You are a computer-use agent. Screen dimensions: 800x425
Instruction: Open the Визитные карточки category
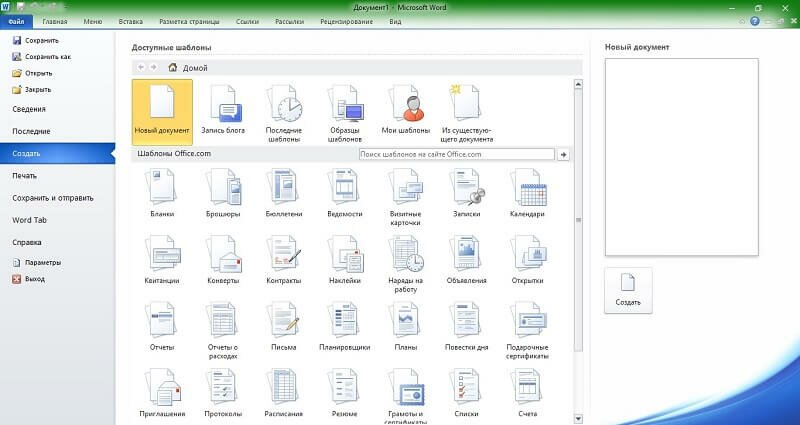pyautogui.click(x=406, y=197)
